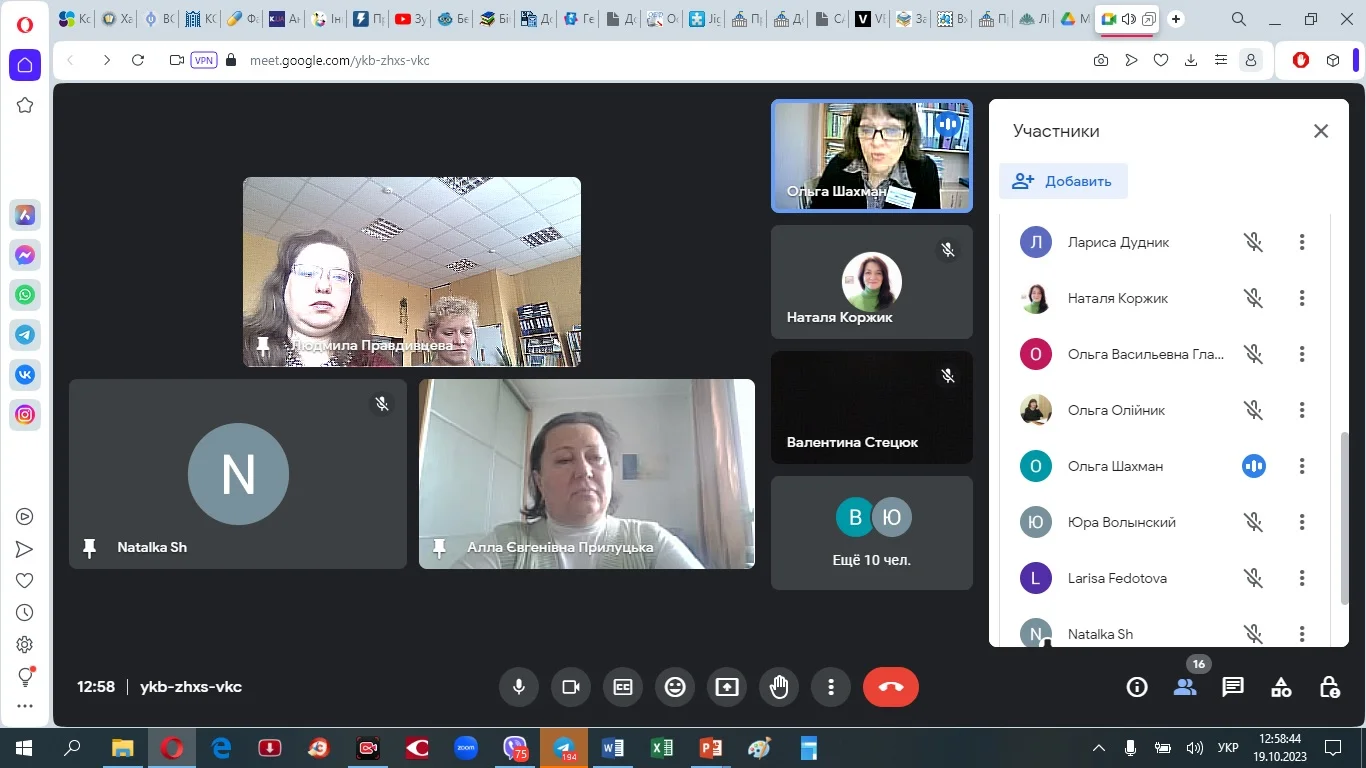The image size is (1366, 768).
Task: Open the emoji reactions button
Action: click(x=675, y=687)
